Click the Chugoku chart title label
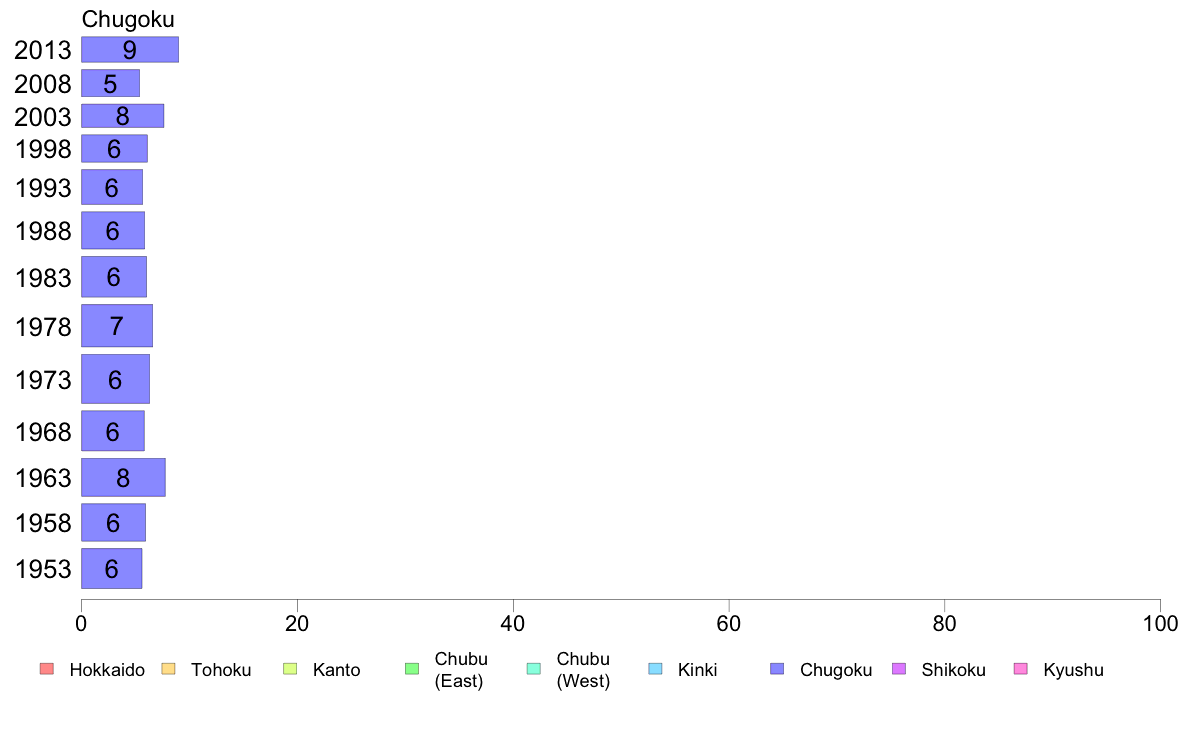The height and width of the screenshot is (736, 1188). [128, 19]
